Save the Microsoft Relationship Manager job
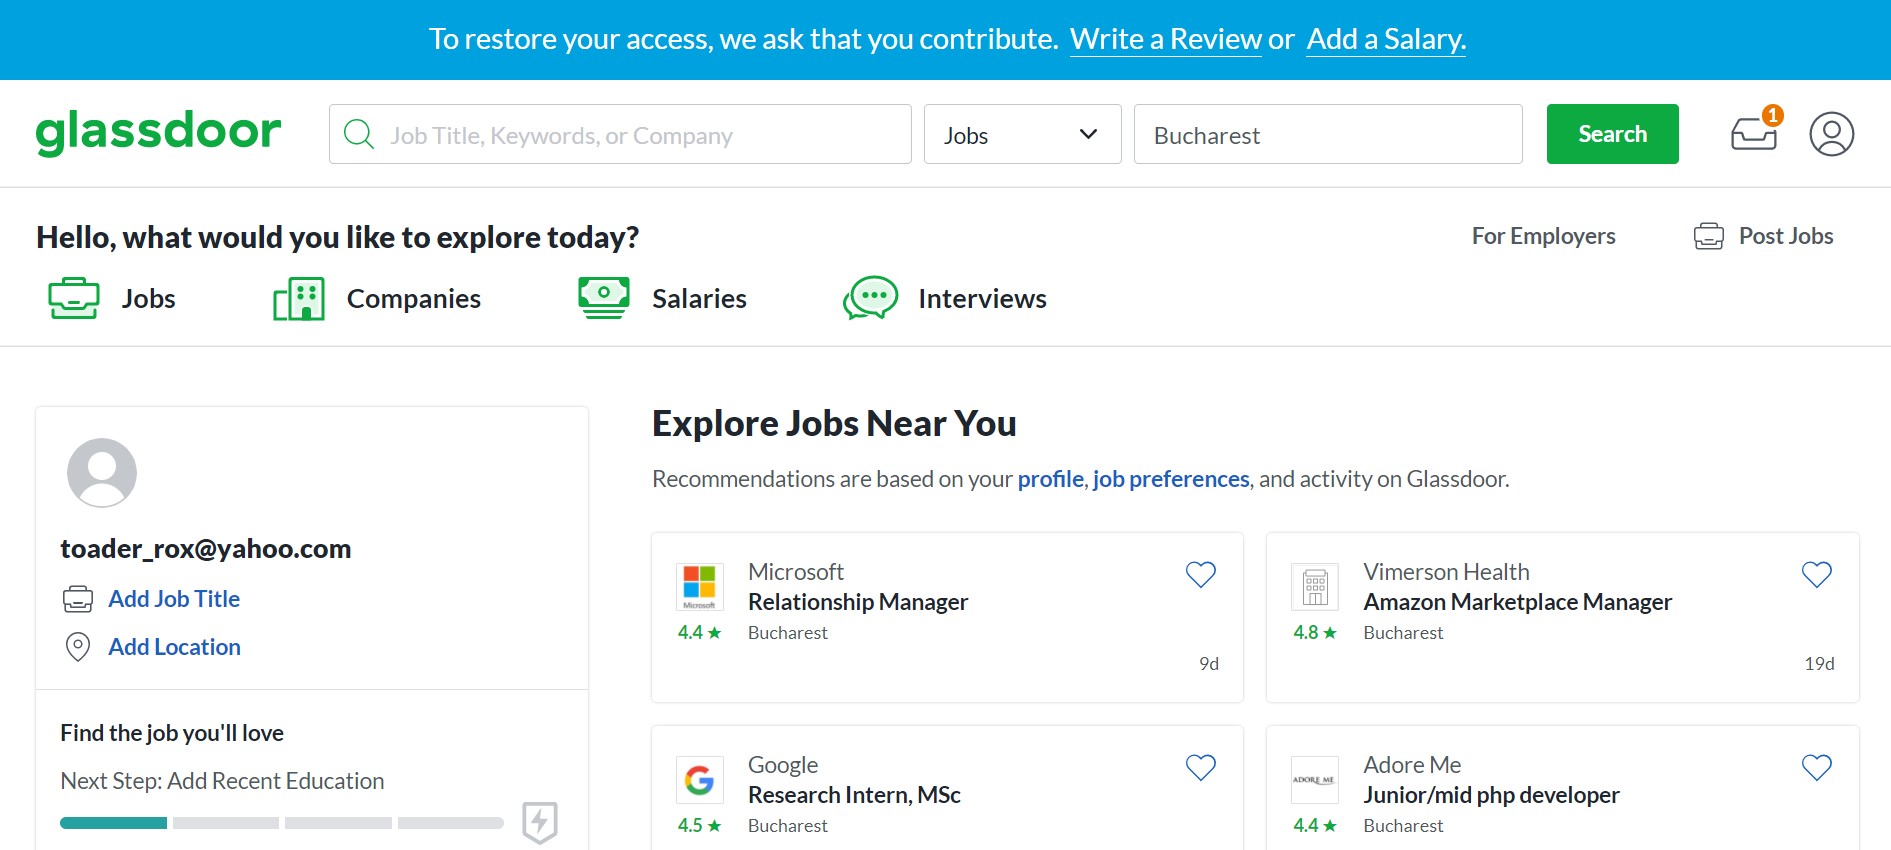The height and width of the screenshot is (850, 1891). pyautogui.click(x=1201, y=574)
